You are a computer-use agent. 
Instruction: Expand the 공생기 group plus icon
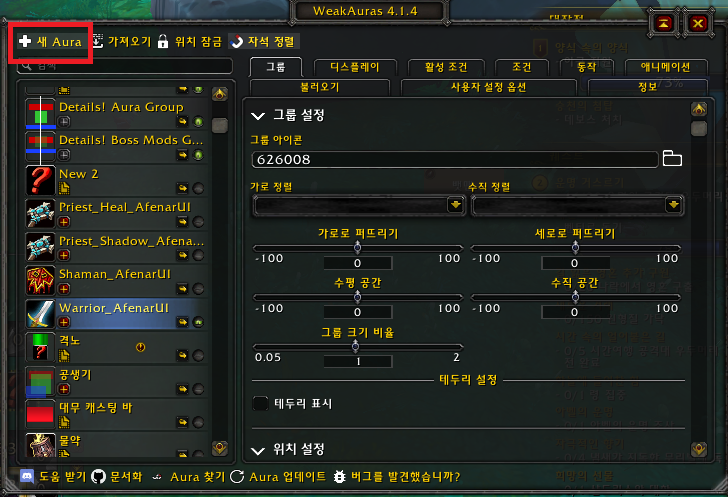click(x=64, y=389)
